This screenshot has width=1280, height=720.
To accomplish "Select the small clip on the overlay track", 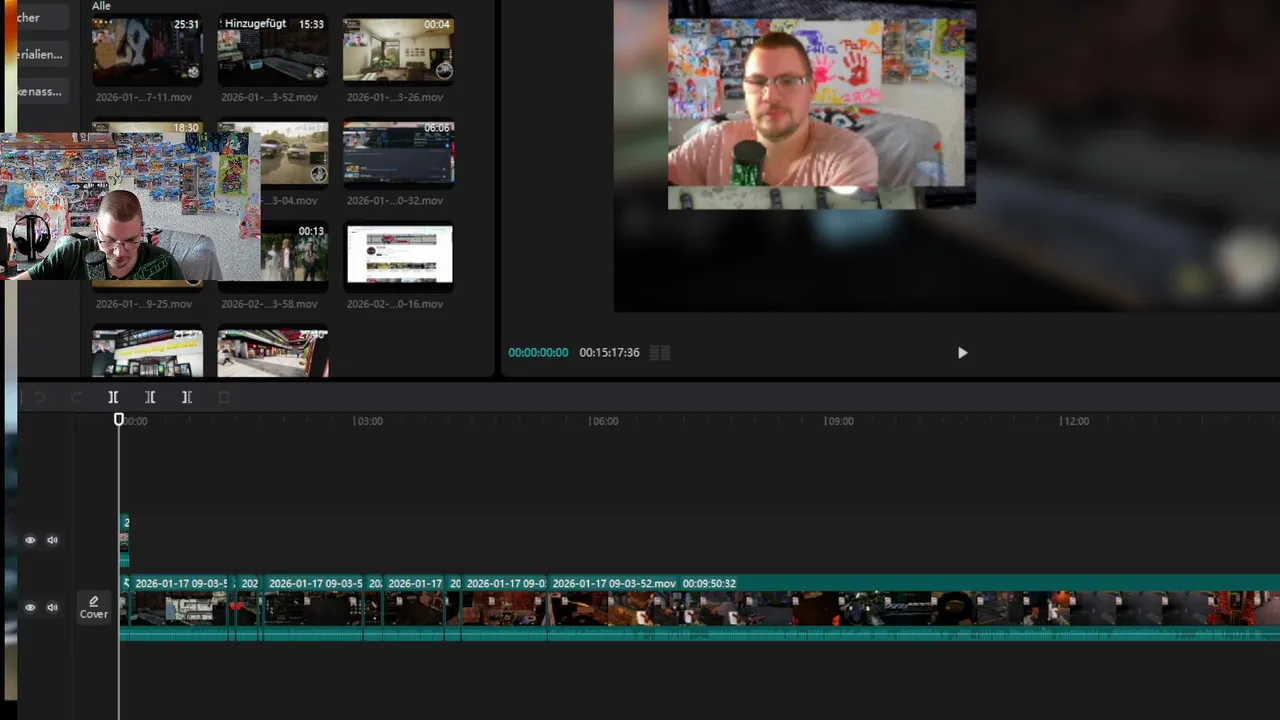I will coord(124,540).
